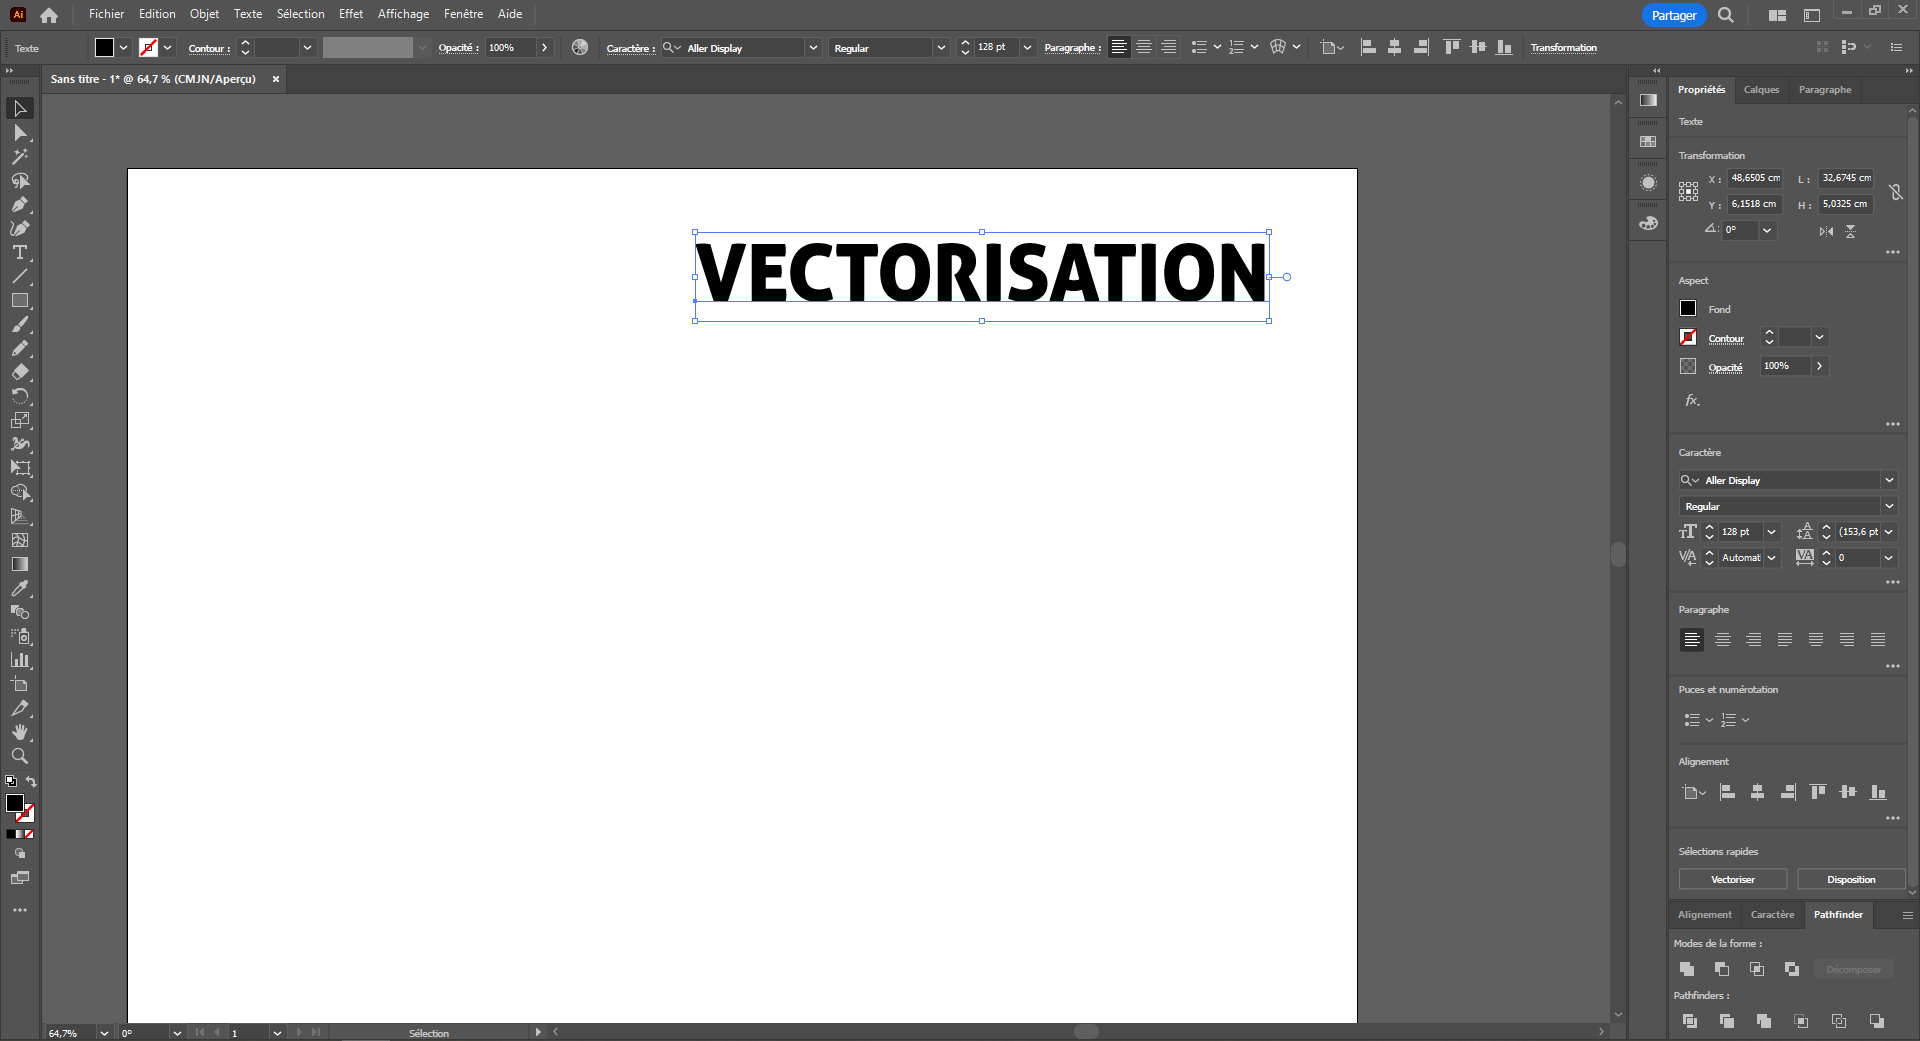Viewport: 1920px width, 1041px height.
Task: Expand the 128 pt font size dropdown
Action: [1770, 531]
